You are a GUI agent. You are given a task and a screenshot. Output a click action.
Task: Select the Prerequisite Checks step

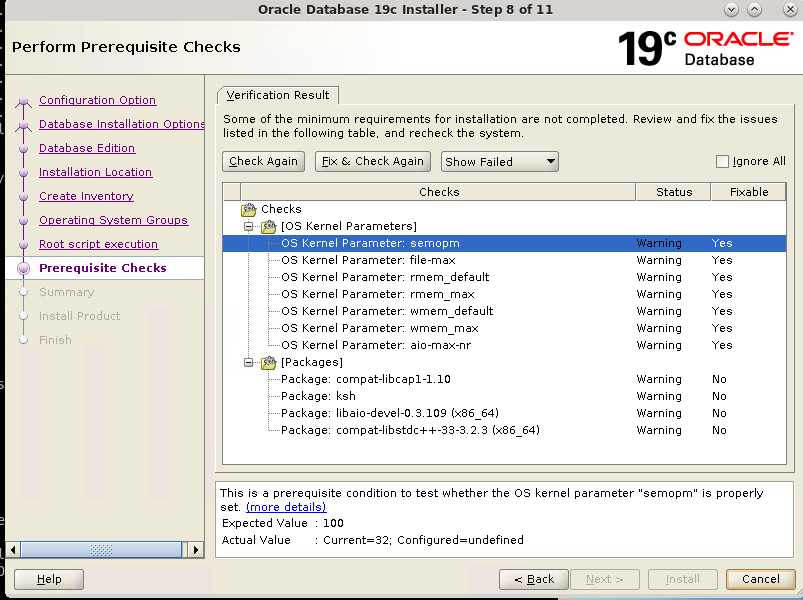click(x=102, y=268)
